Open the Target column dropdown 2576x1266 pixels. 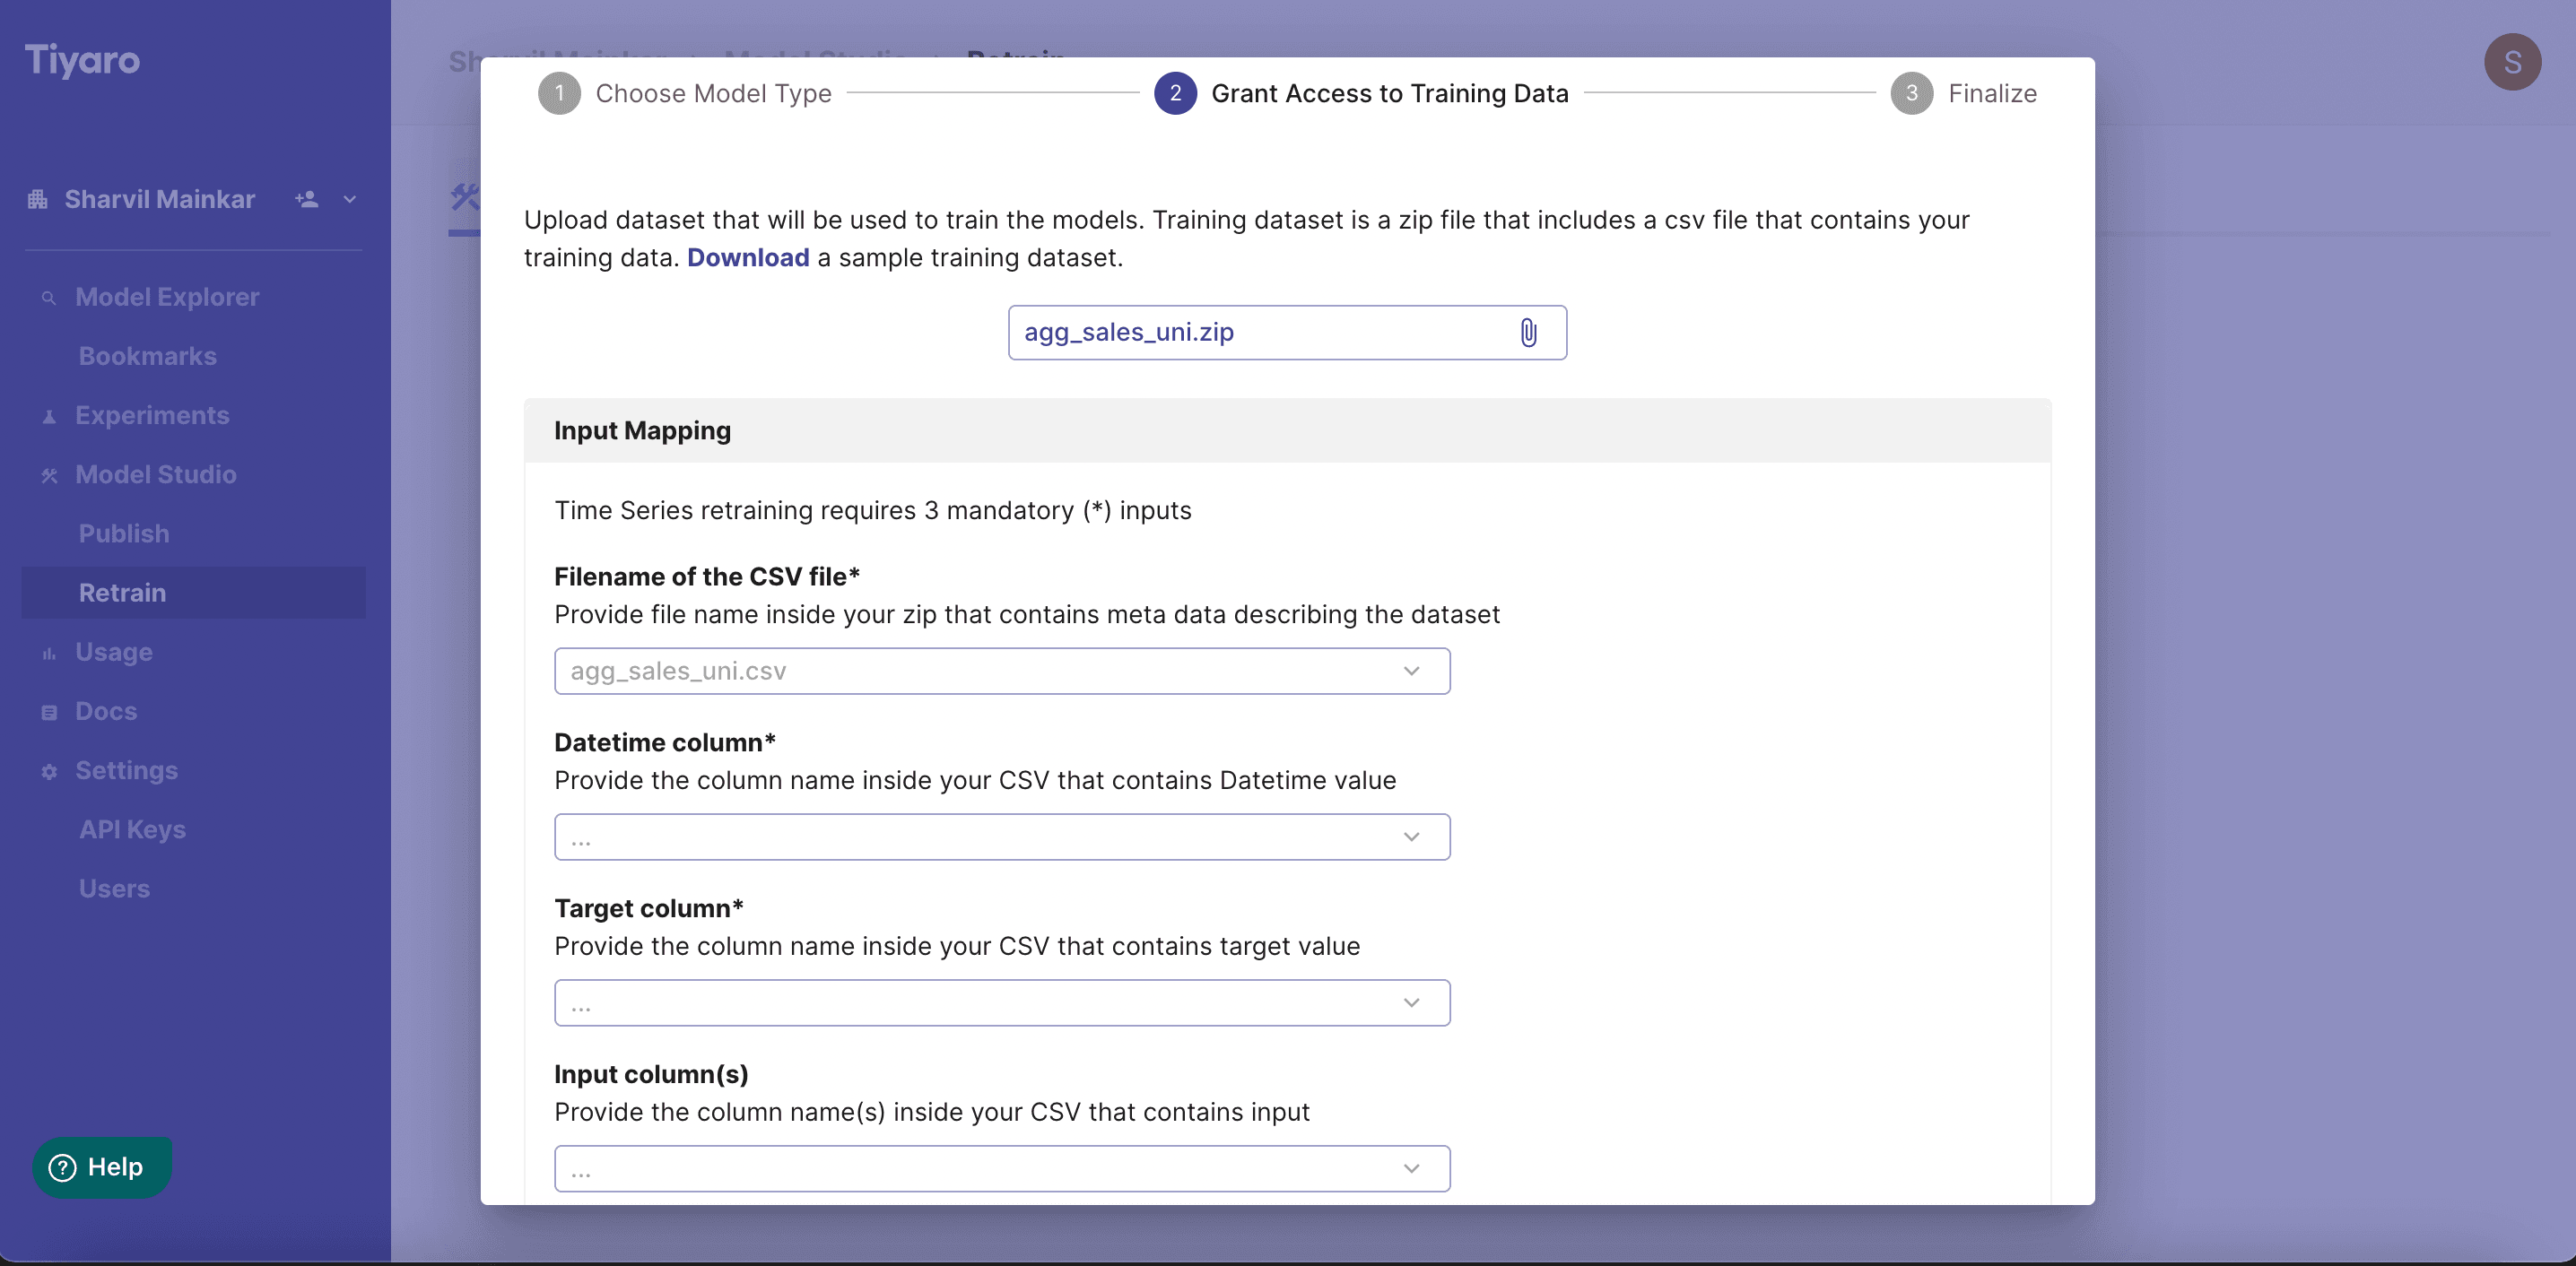coord(1002,1003)
